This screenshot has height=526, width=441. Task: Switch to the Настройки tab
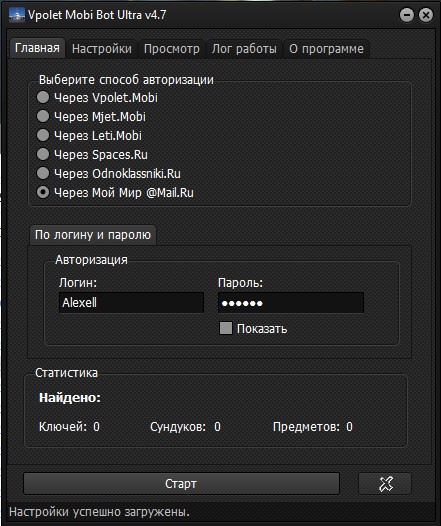click(102, 49)
